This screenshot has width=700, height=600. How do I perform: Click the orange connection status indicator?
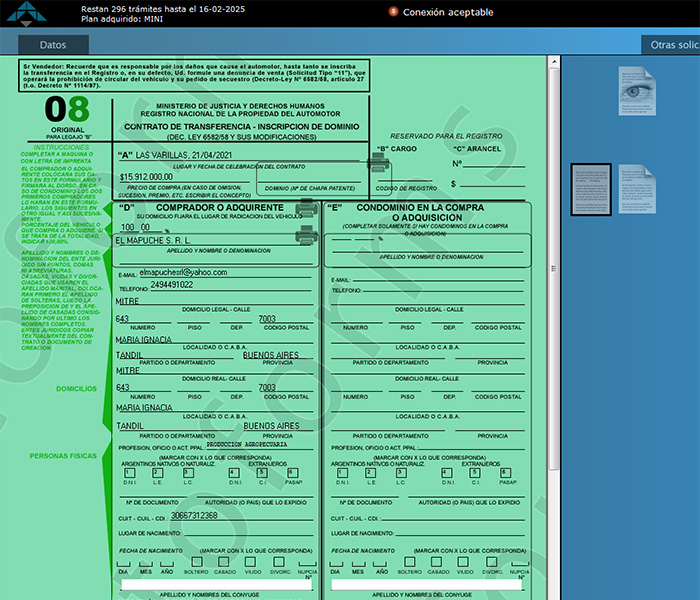point(393,12)
